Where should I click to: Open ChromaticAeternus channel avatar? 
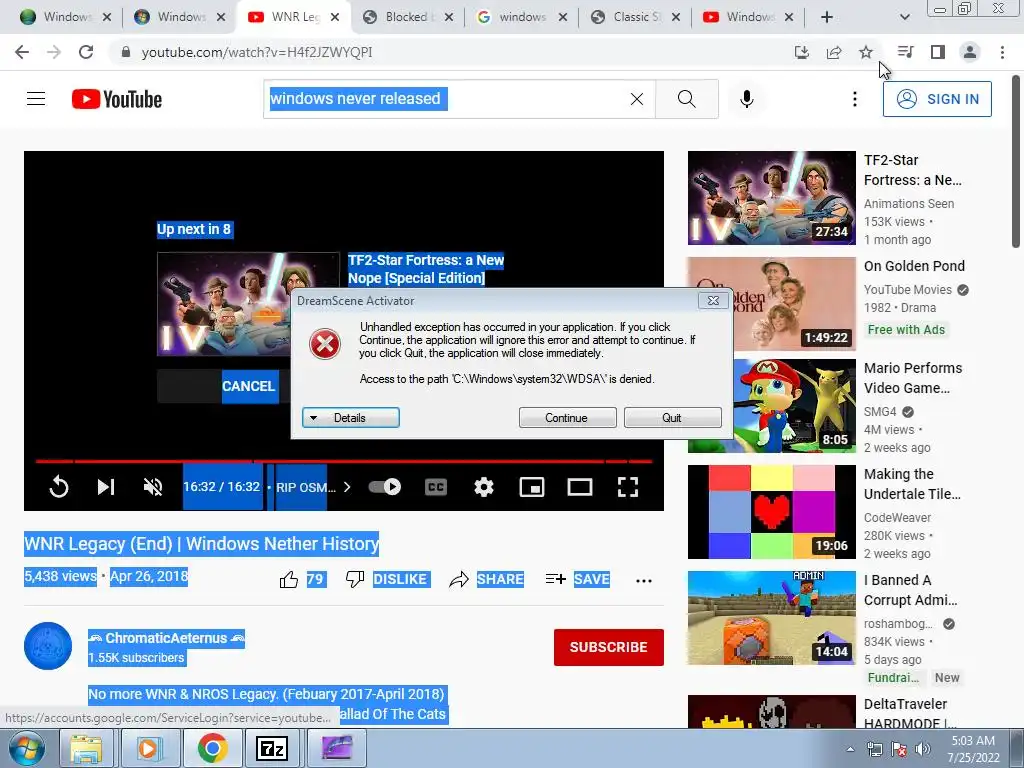click(x=48, y=646)
